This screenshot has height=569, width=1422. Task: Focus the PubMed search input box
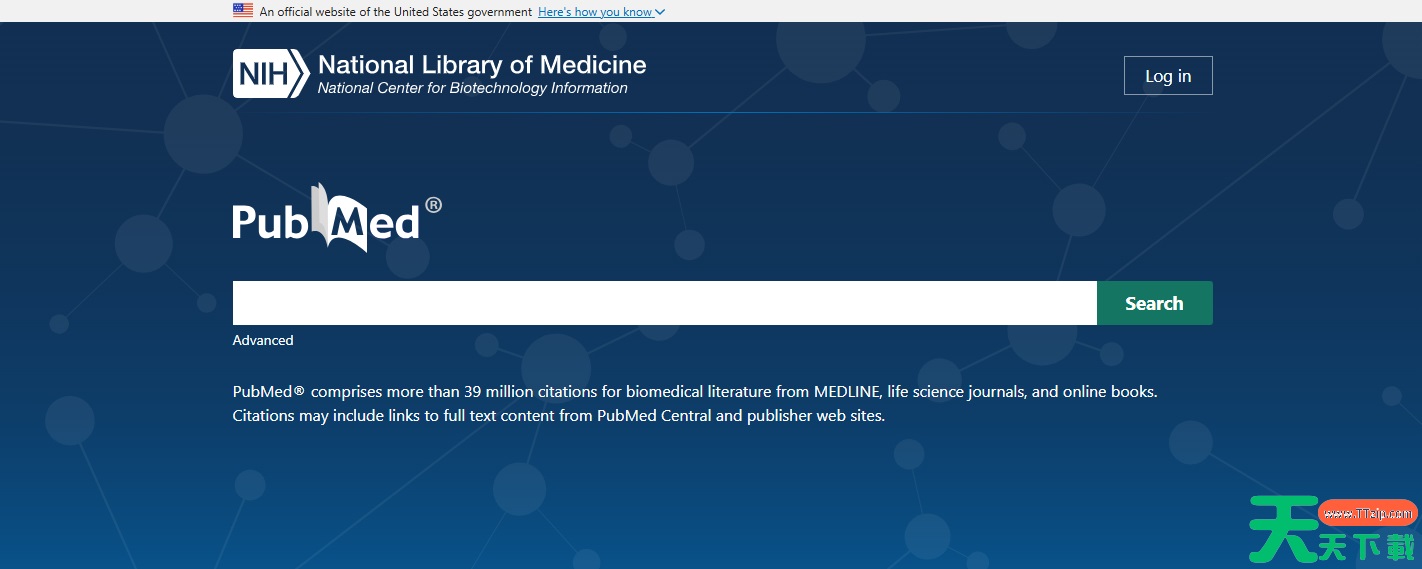click(664, 303)
